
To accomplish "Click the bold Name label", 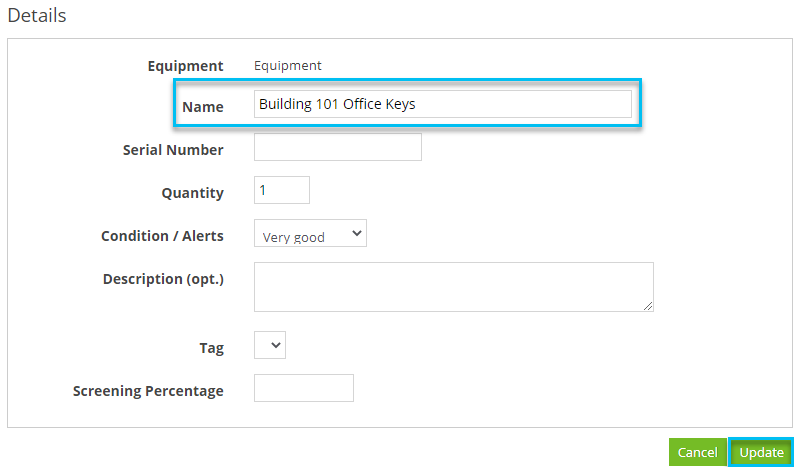I will [203, 107].
